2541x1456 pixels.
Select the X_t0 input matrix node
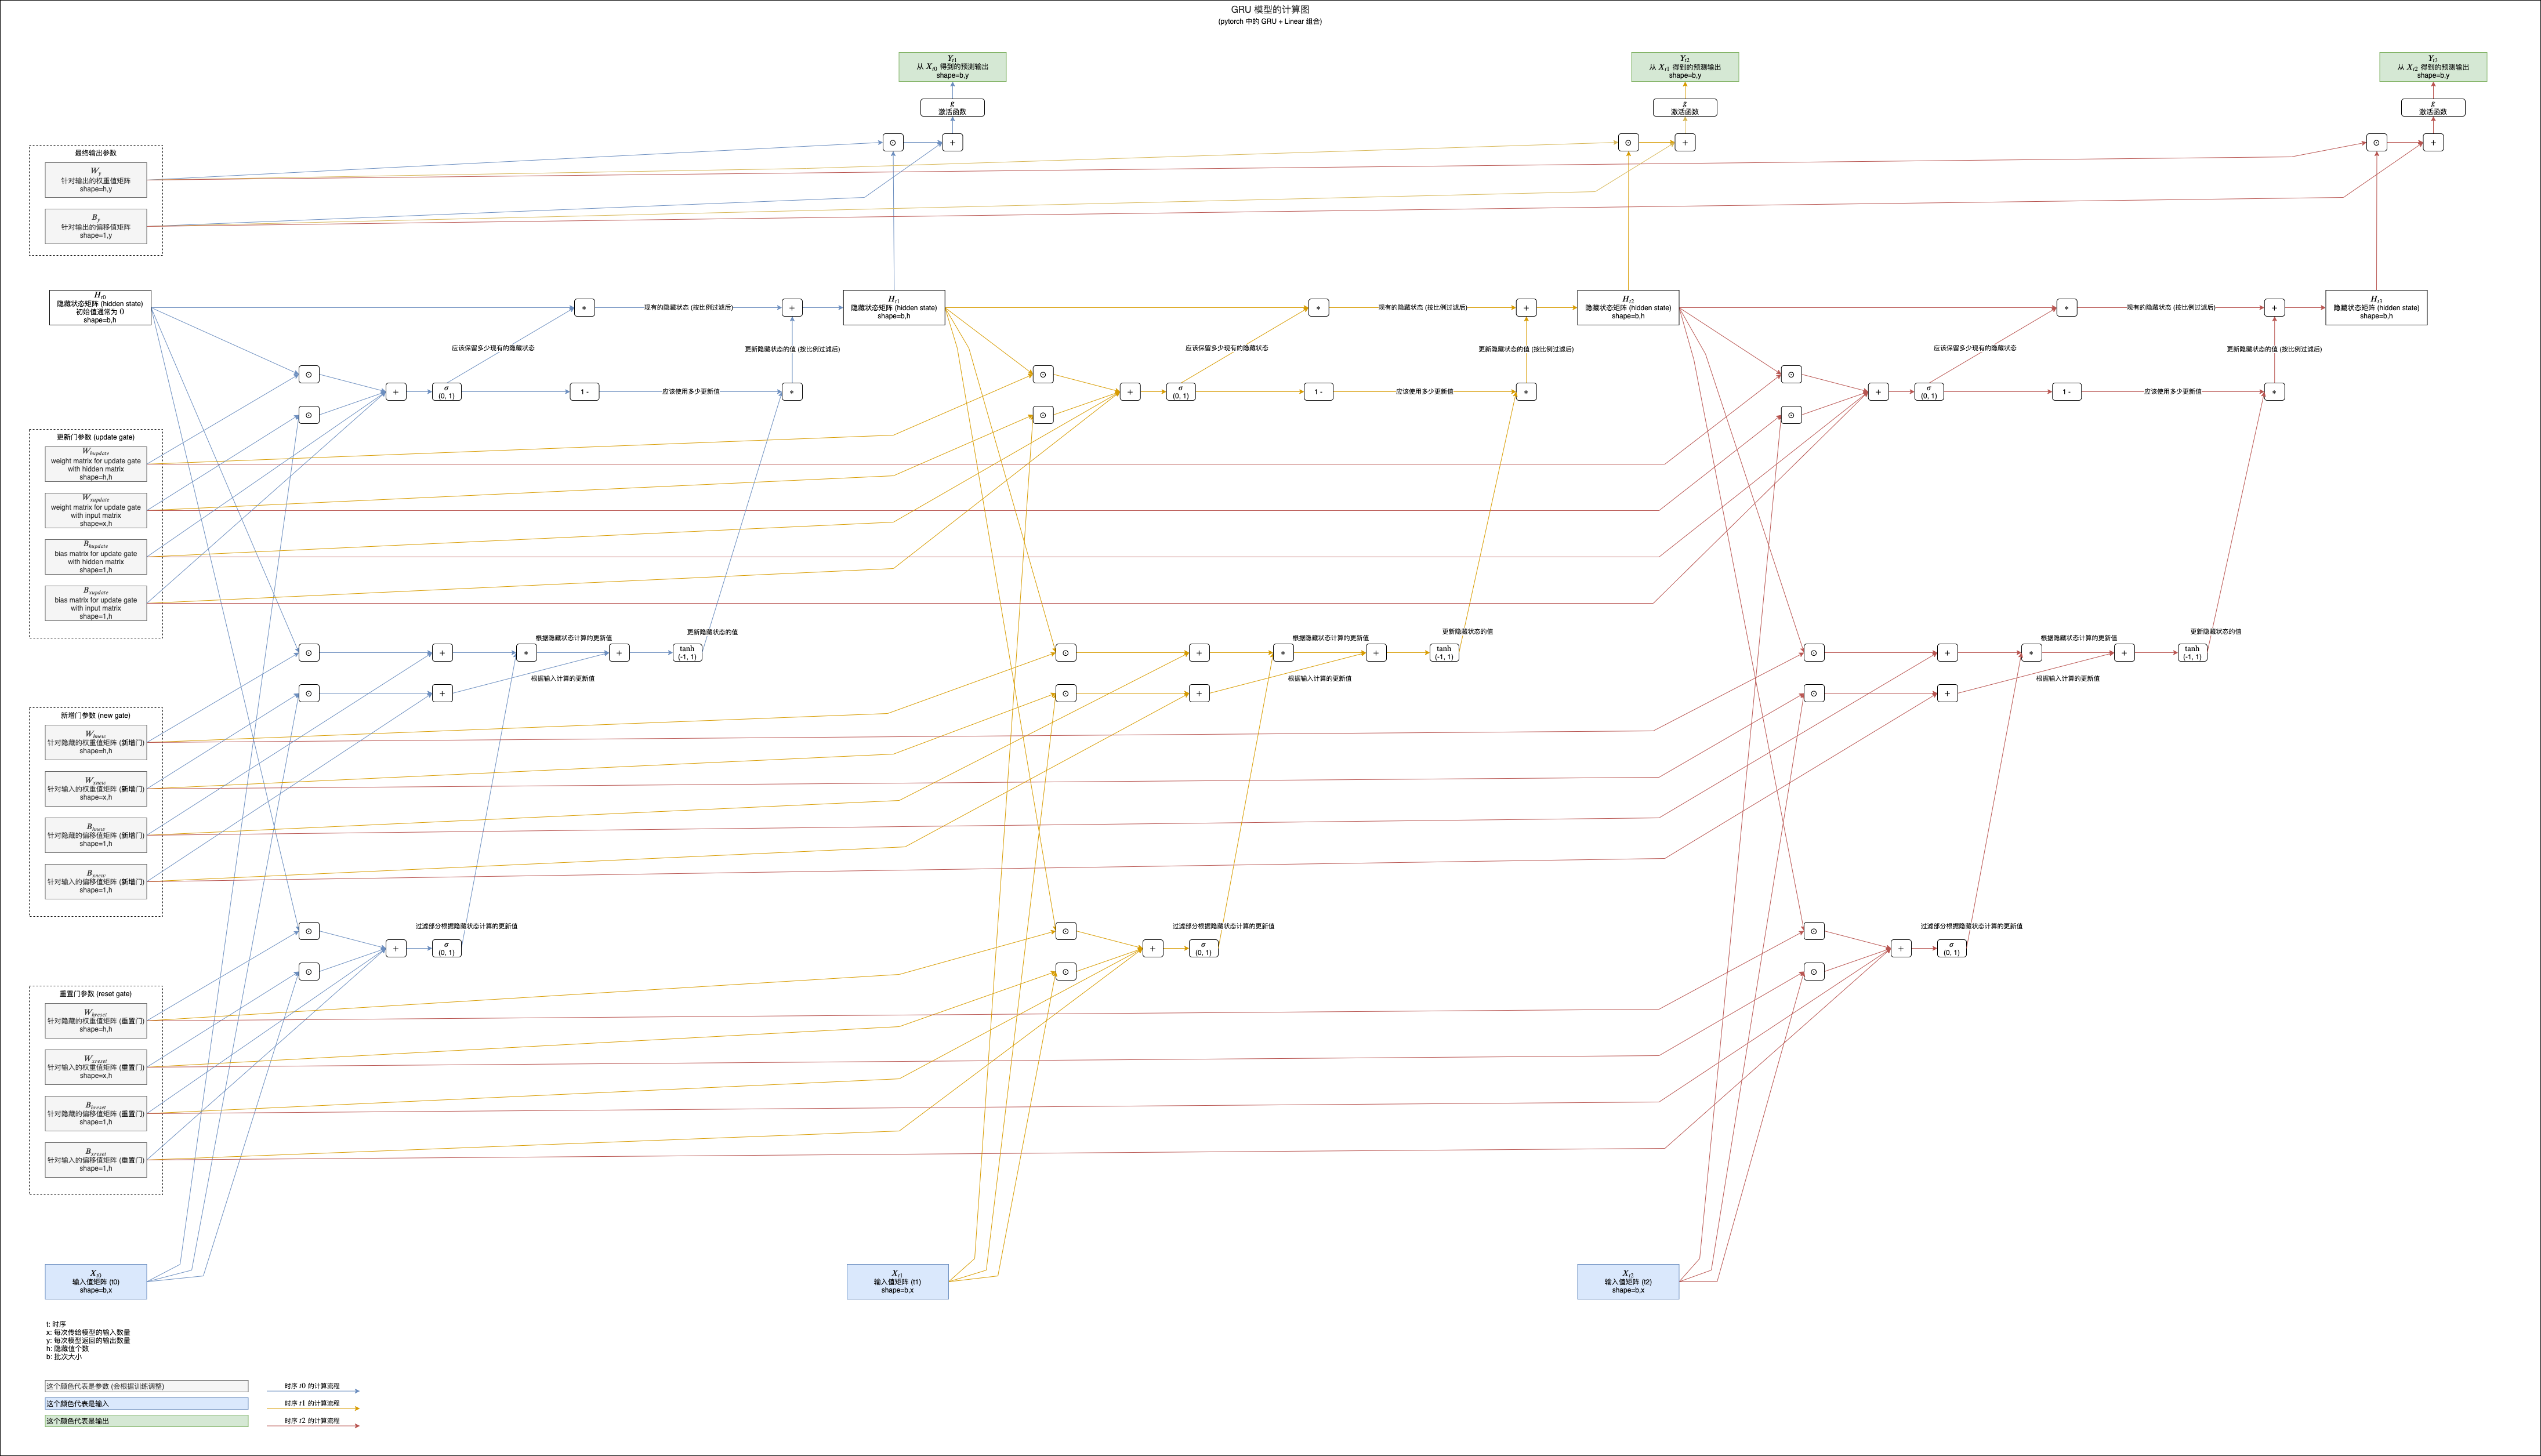[96, 1282]
